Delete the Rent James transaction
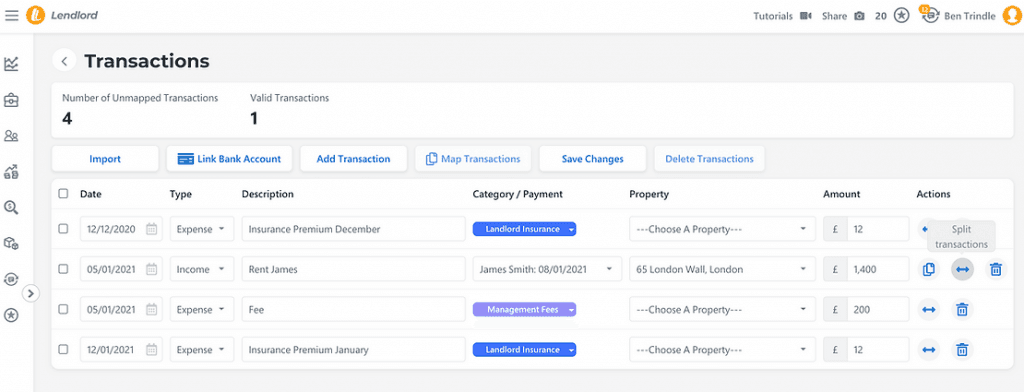The width and height of the screenshot is (1024, 392). point(995,269)
